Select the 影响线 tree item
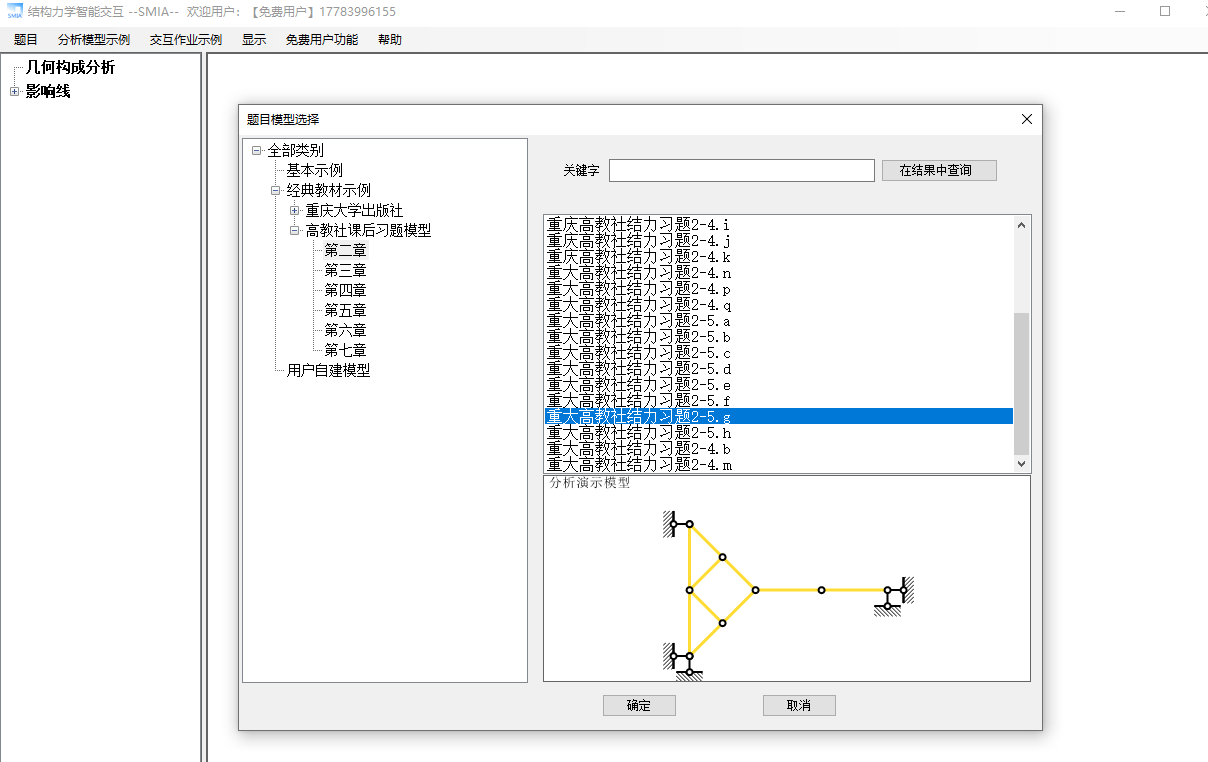The height and width of the screenshot is (762, 1208). click(48, 92)
